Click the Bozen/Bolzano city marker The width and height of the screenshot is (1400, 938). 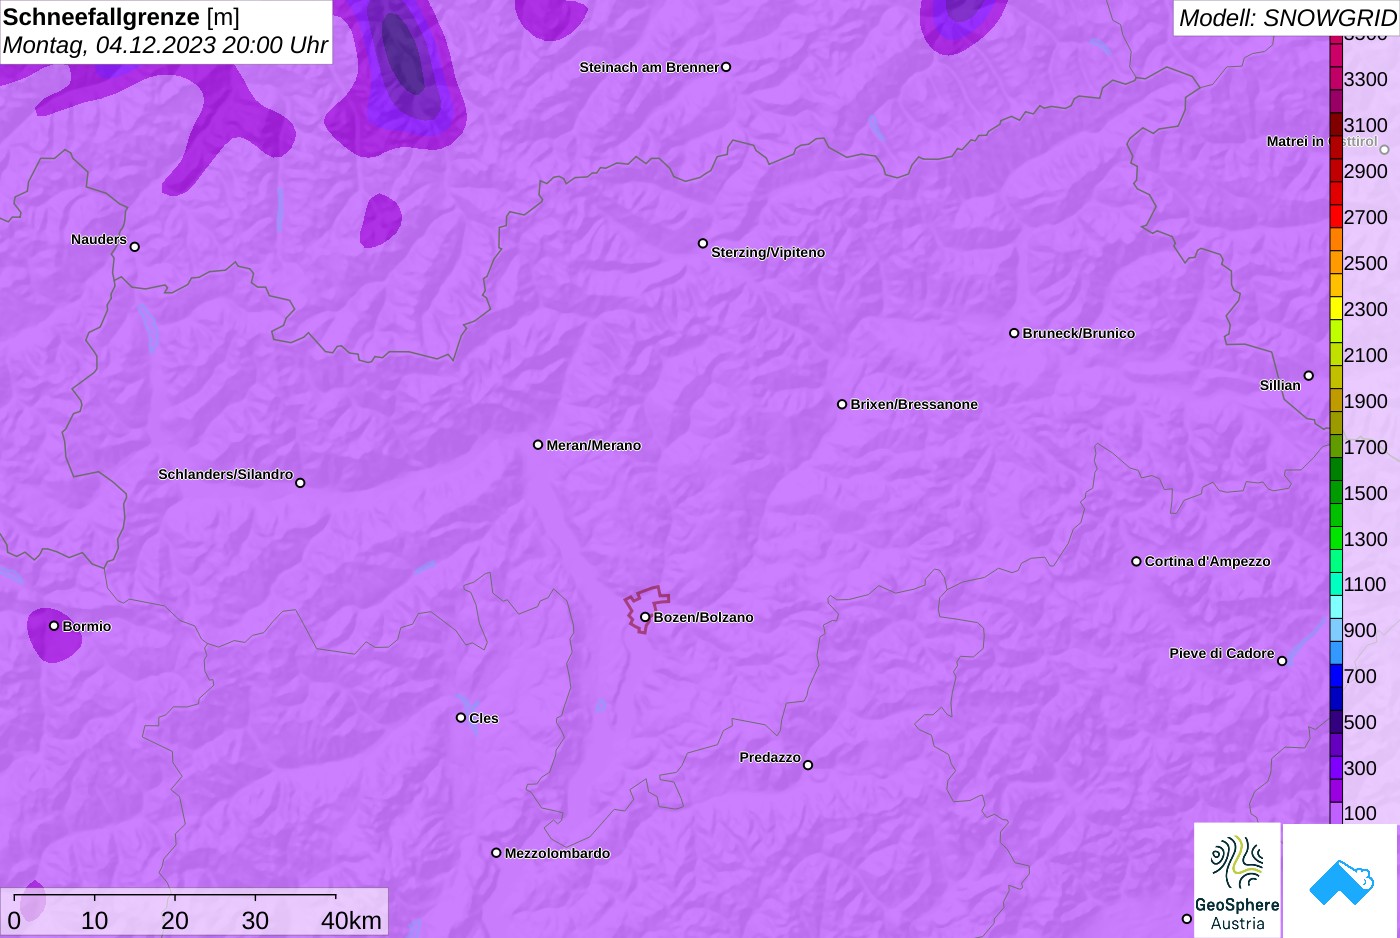(645, 617)
